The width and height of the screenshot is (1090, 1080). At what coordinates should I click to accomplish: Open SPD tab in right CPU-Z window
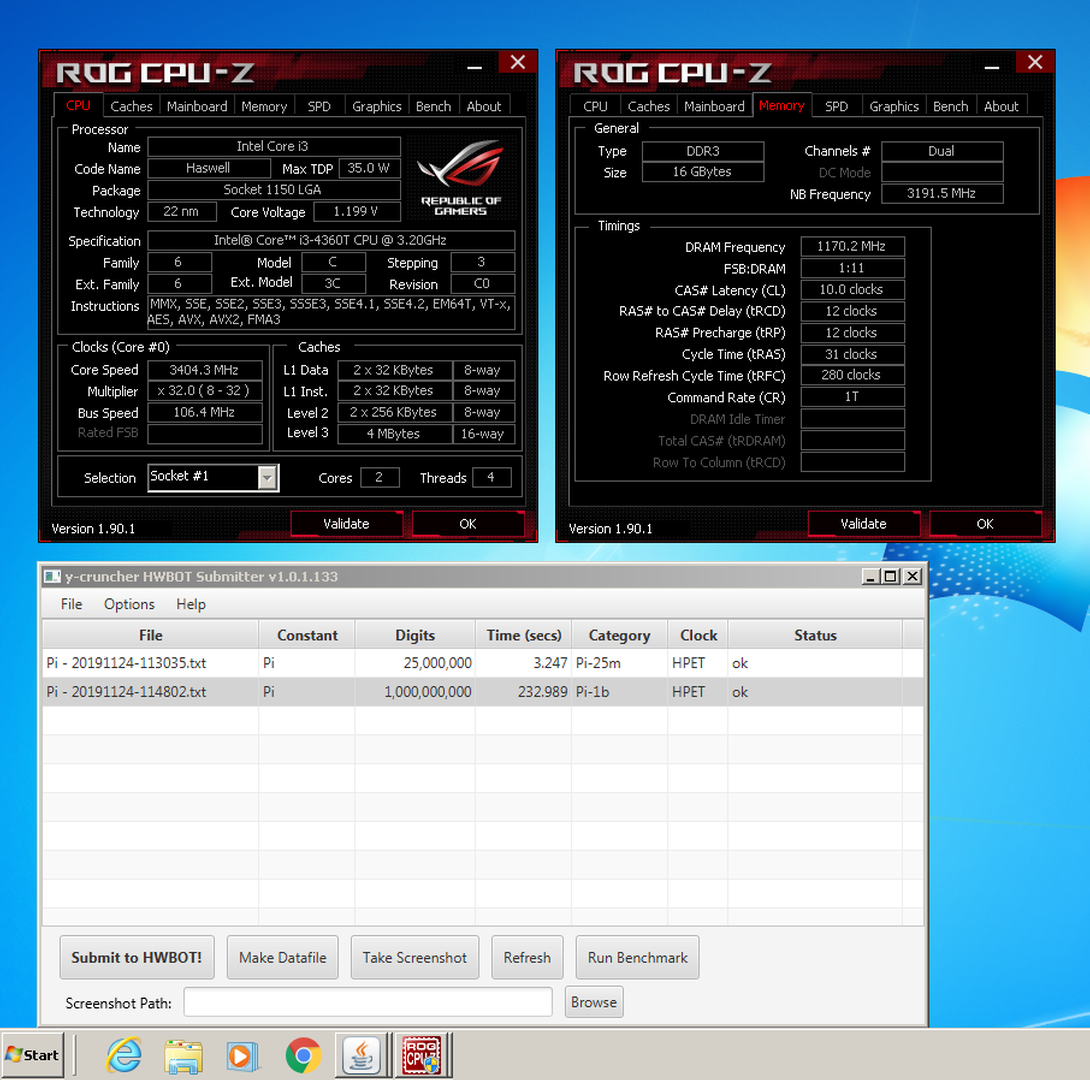point(836,106)
